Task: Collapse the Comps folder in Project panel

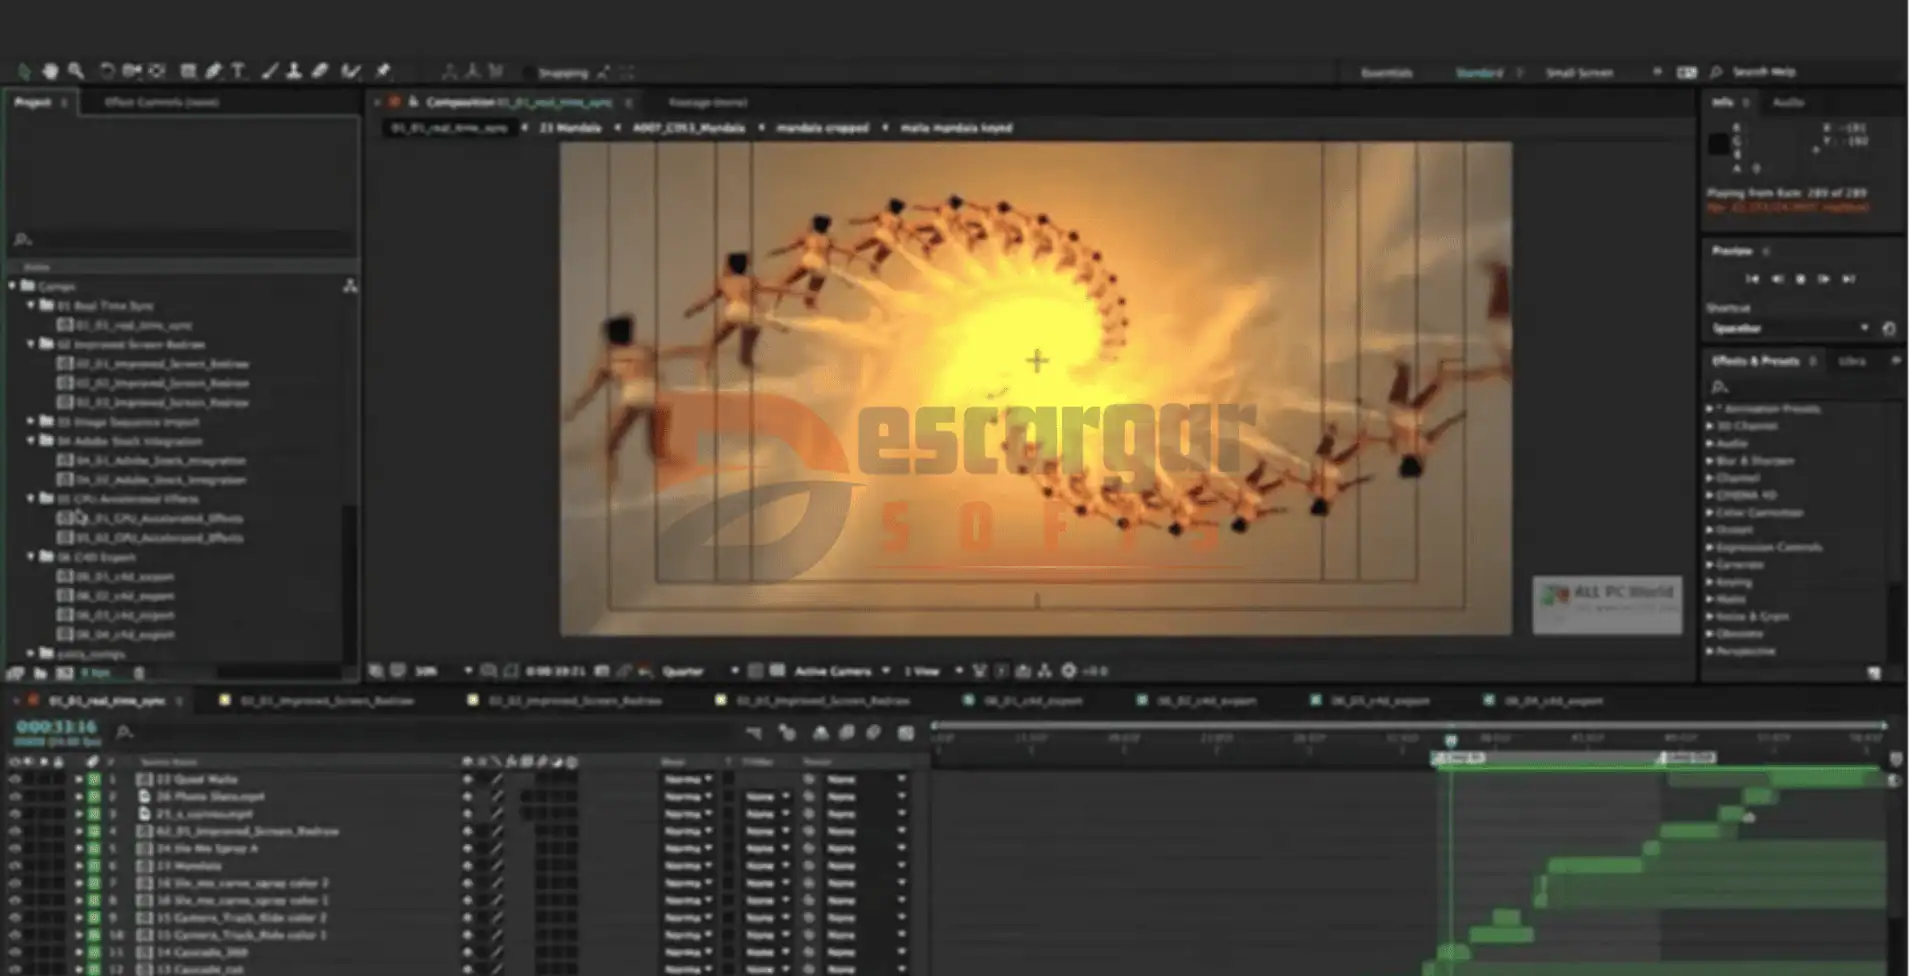Action: click(x=13, y=286)
